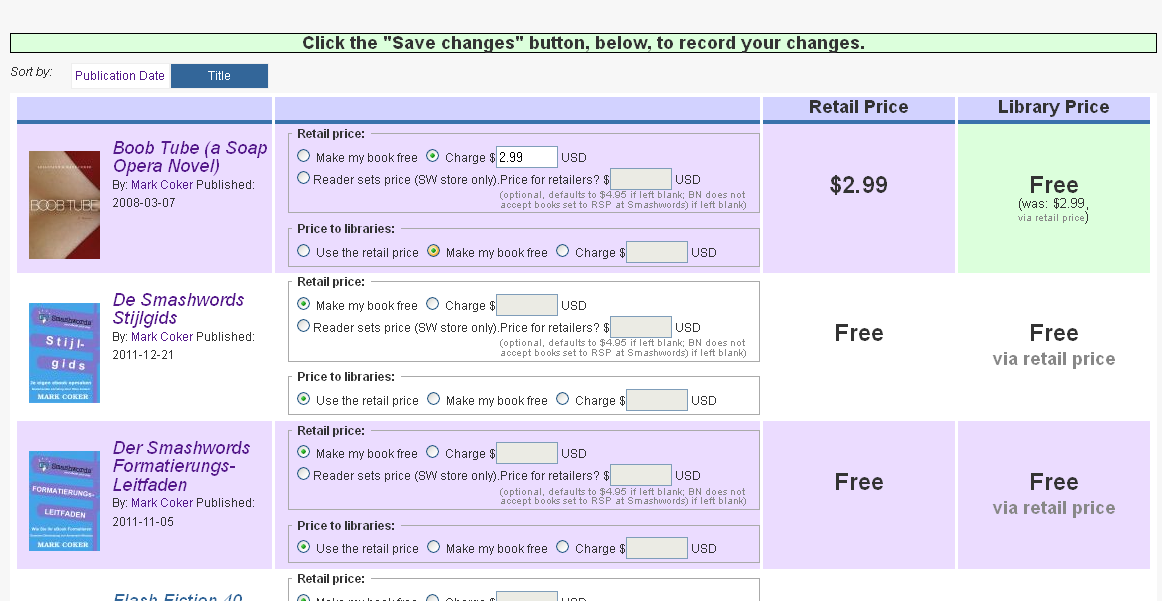
Task: Select retail 'Make my book free' for Boob Tube
Action: [304, 156]
